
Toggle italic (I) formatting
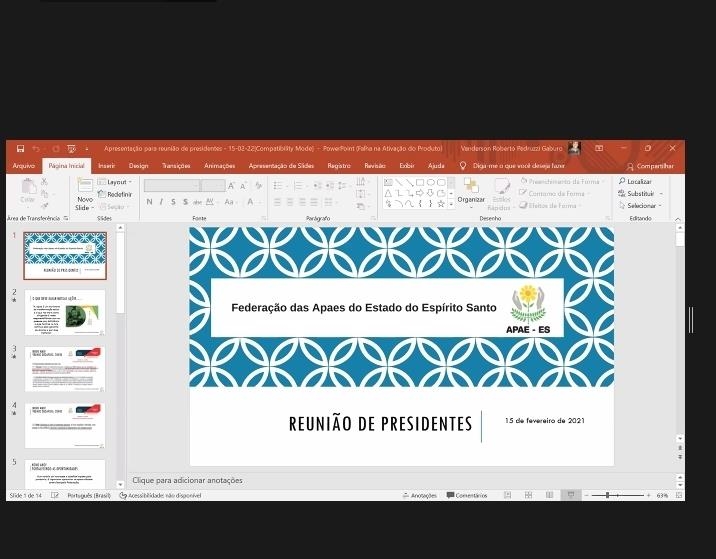[161, 202]
